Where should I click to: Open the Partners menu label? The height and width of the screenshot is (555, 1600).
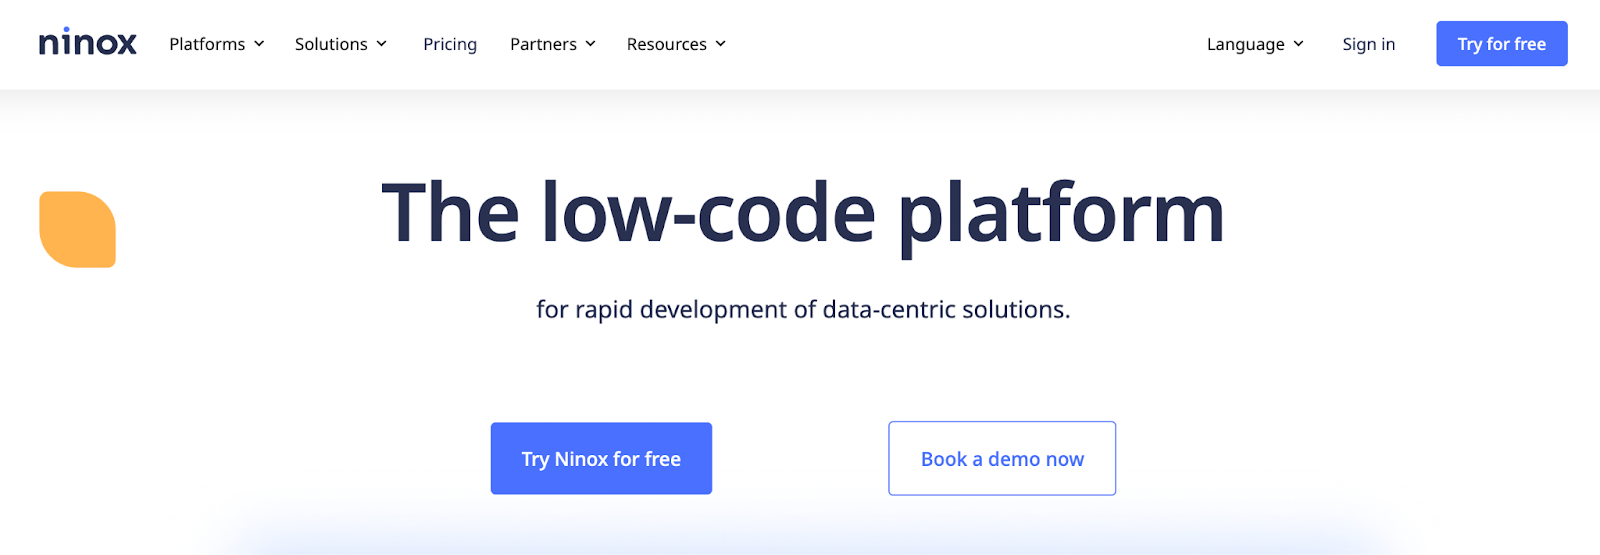(543, 44)
